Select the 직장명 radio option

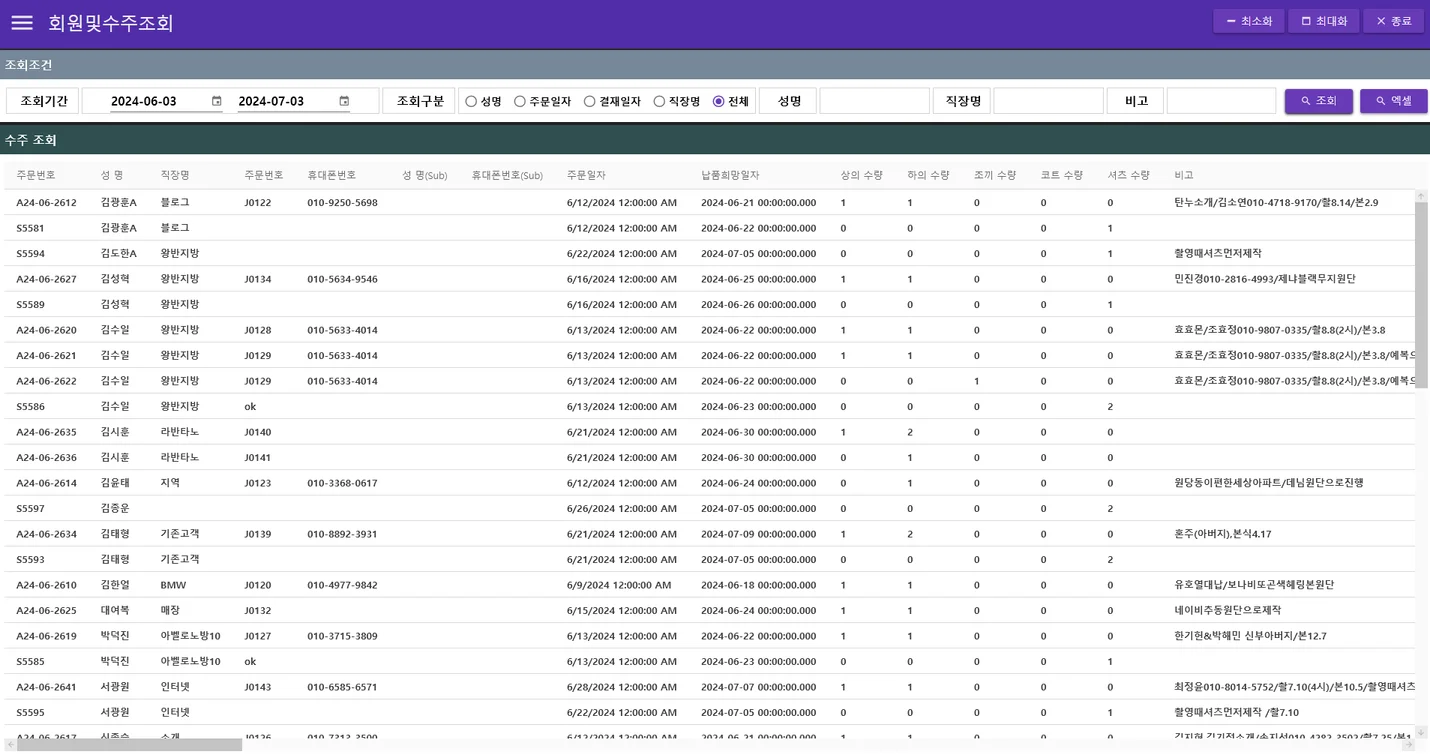(x=659, y=101)
